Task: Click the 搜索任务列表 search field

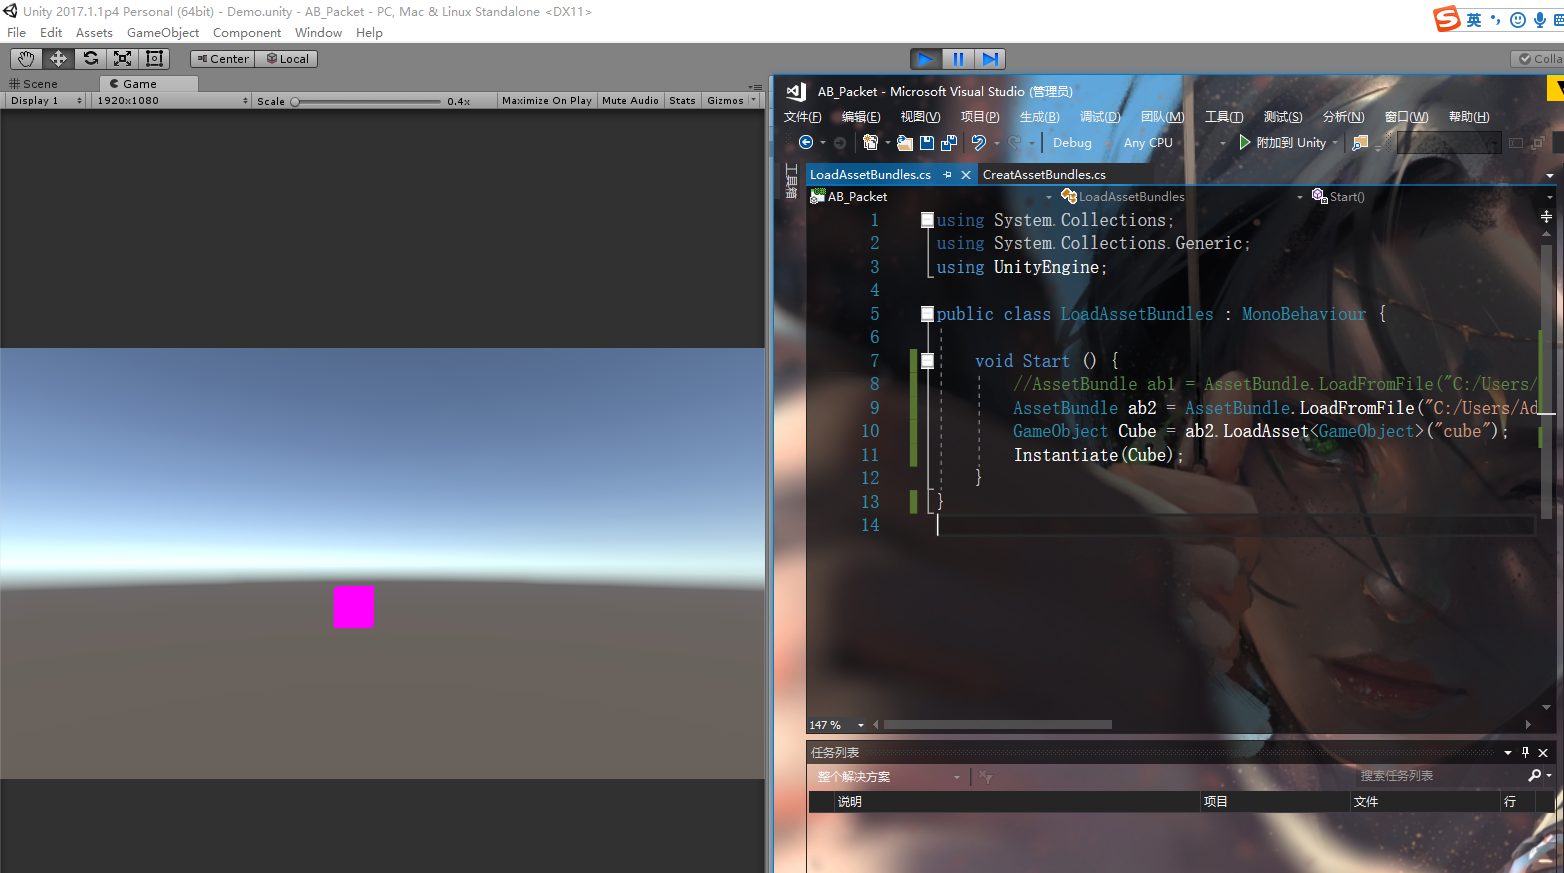Action: (x=1440, y=776)
